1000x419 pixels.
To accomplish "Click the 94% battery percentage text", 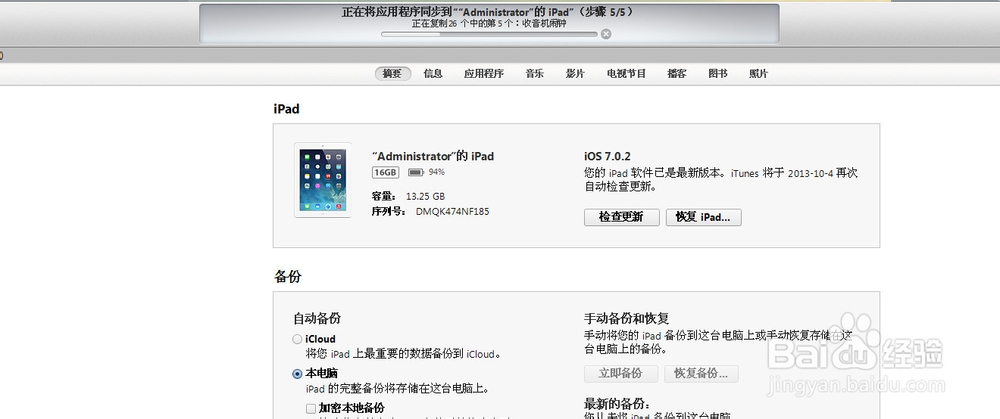I will tap(437, 172).
